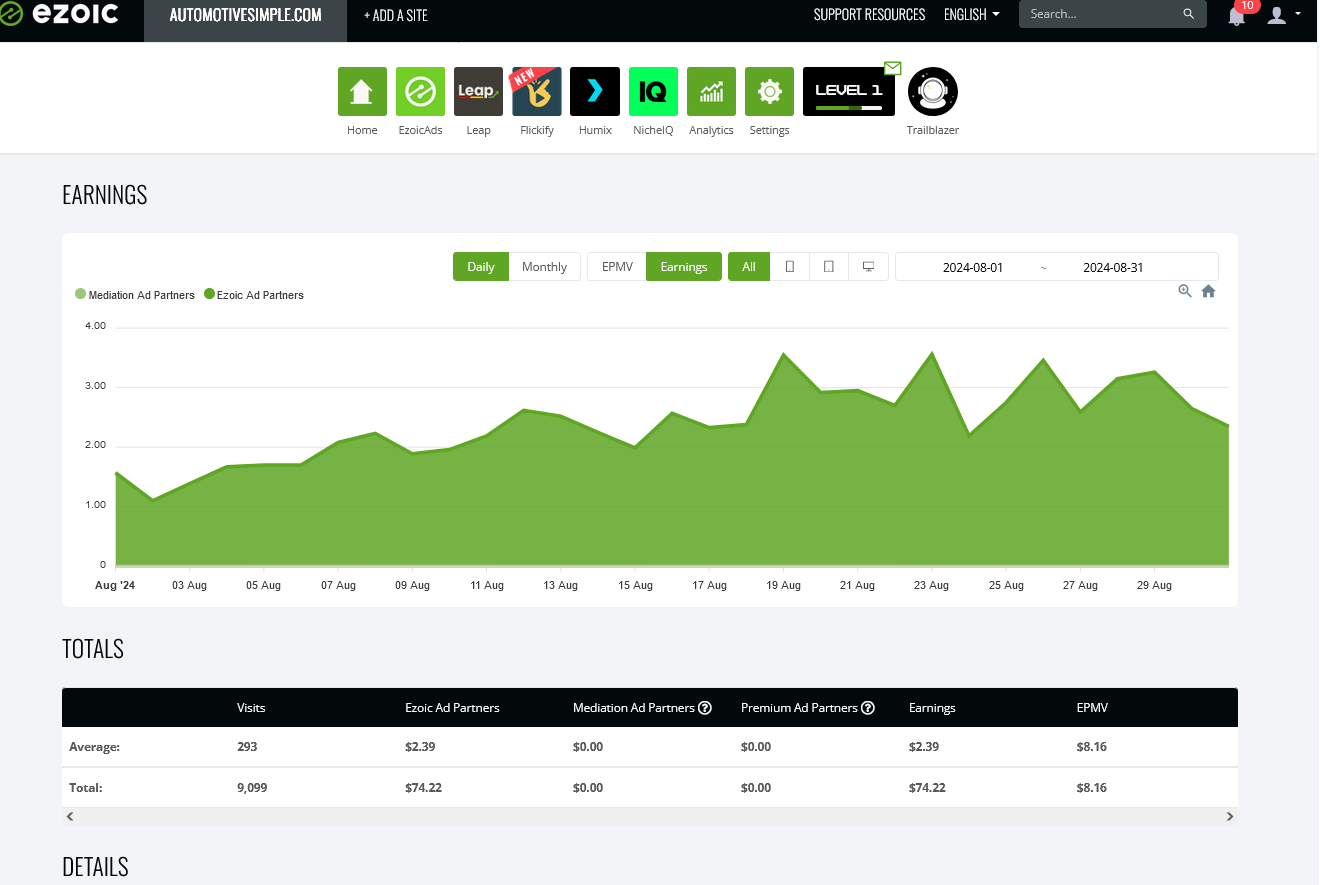Open the EzoicAds icon

pos(420,92)
